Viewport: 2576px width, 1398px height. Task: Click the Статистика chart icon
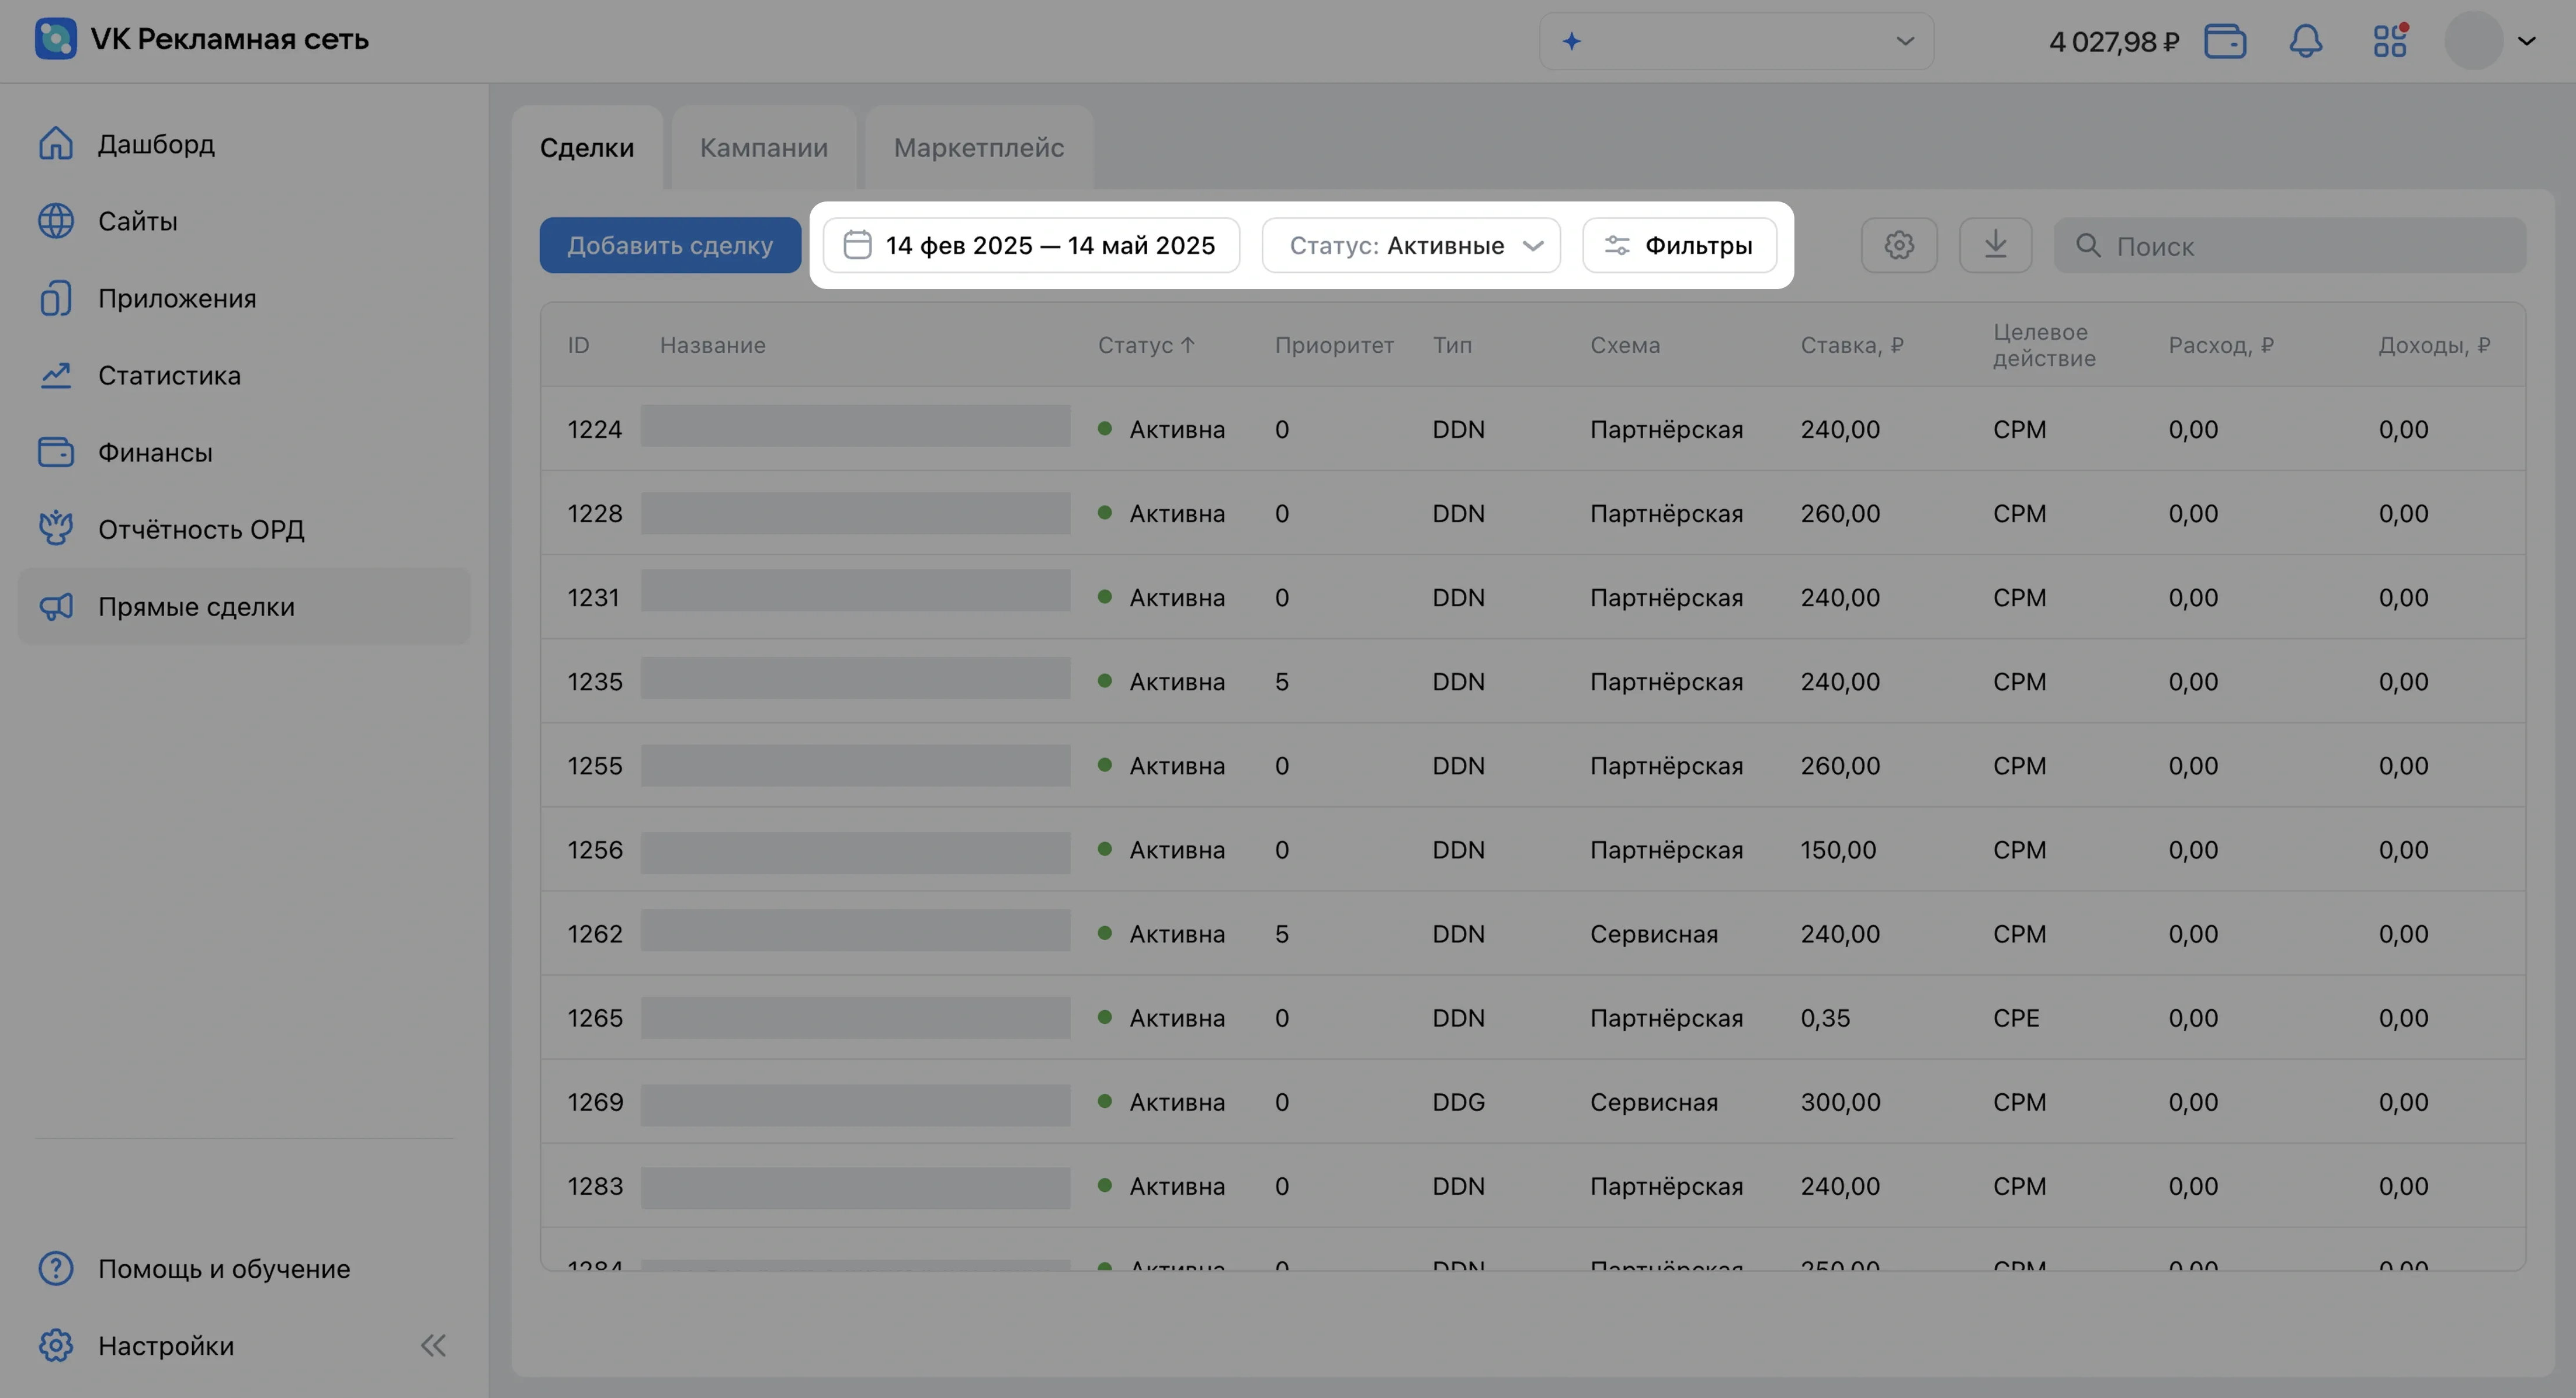pyautogui.click(x=56, y=375)
